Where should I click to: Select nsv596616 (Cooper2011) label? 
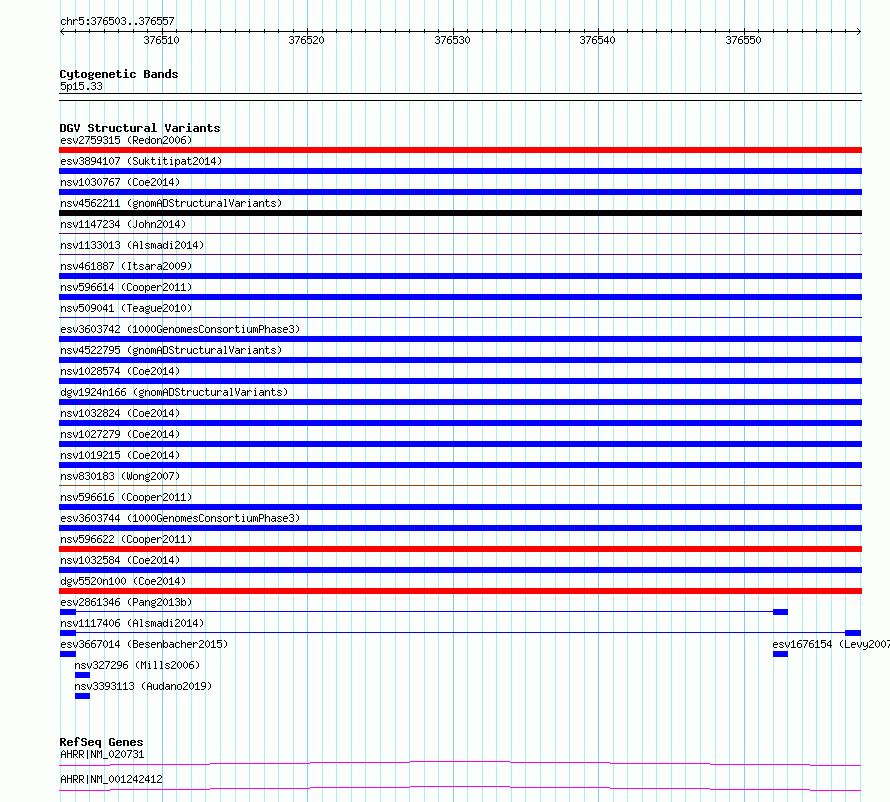click(126, 497)
